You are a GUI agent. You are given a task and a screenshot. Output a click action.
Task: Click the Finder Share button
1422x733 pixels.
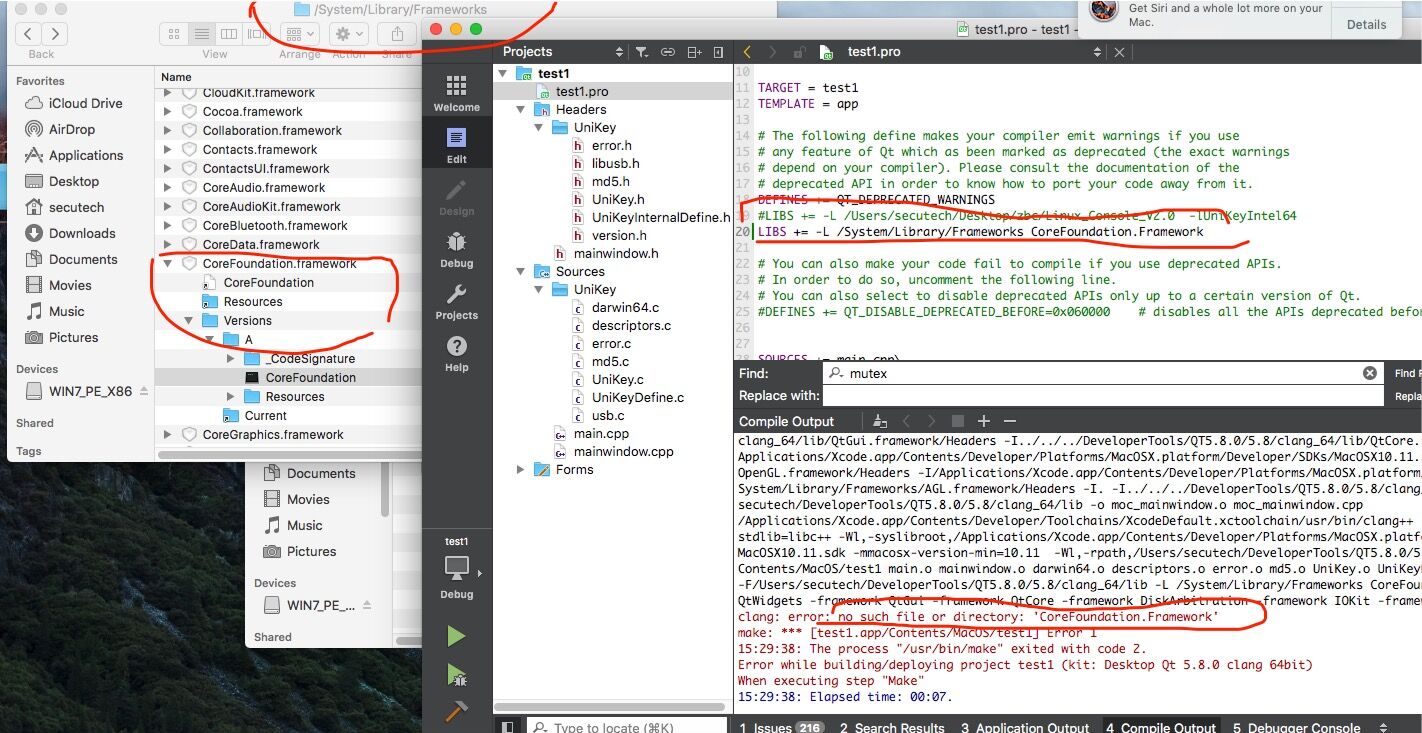coord(397,34)
